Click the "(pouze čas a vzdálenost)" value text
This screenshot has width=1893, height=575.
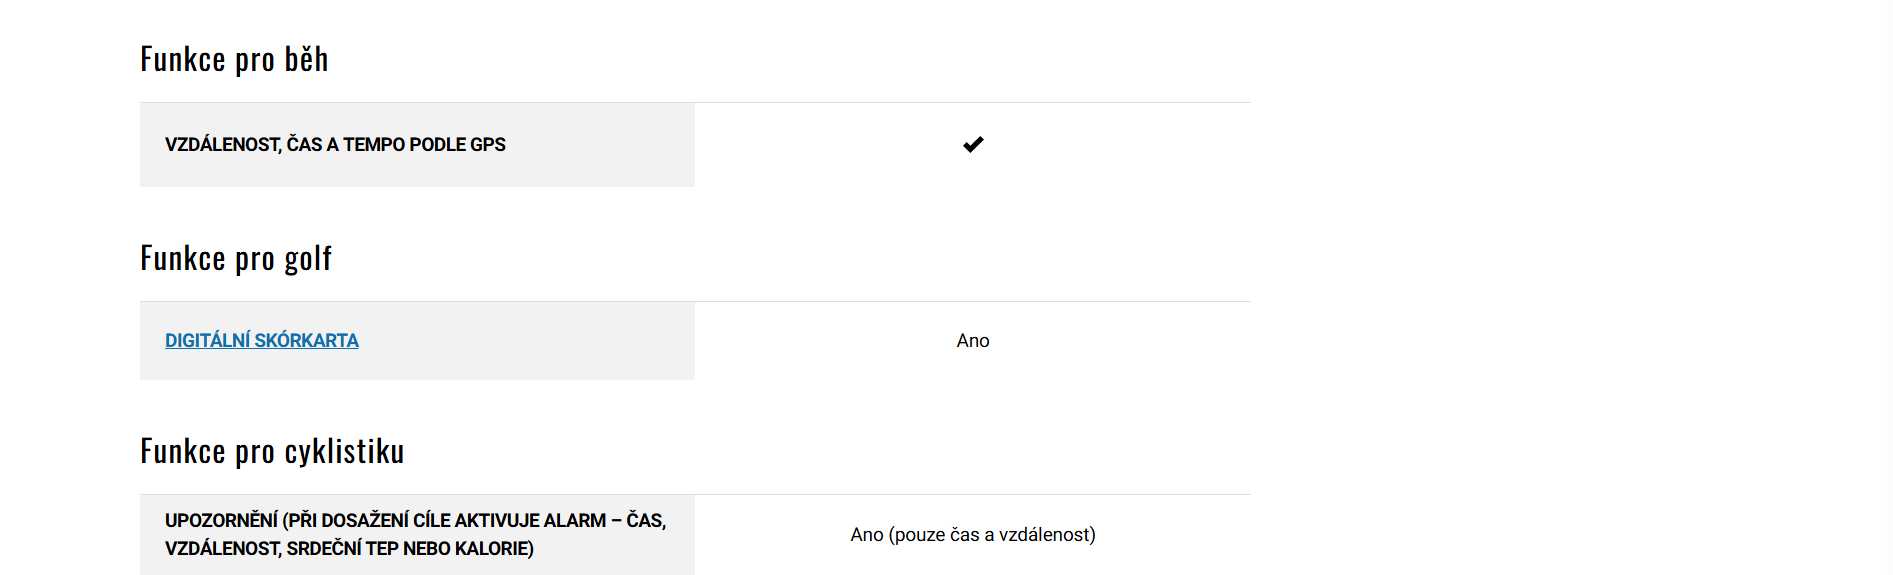coord(992,535)
